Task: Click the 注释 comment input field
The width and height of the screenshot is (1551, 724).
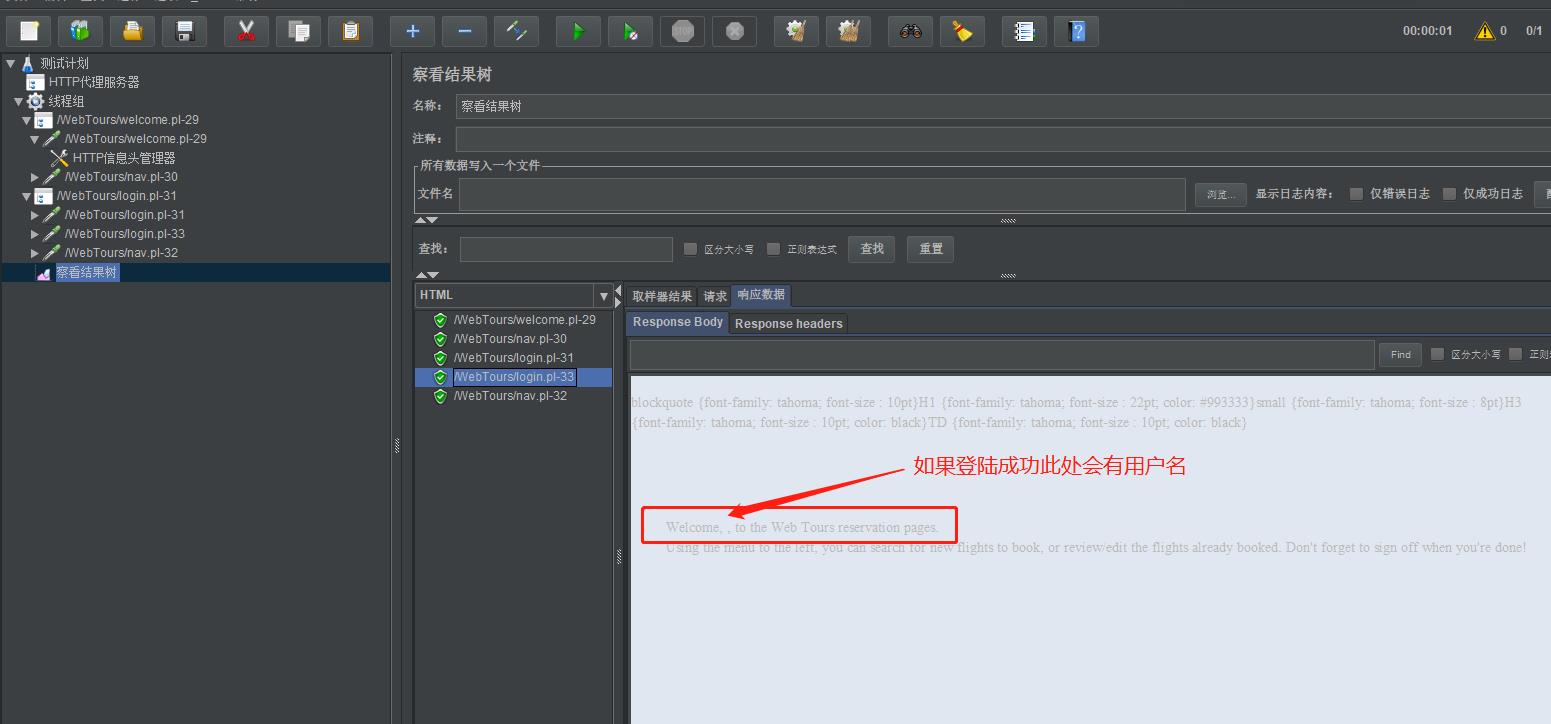Action: coord(1003,139)
